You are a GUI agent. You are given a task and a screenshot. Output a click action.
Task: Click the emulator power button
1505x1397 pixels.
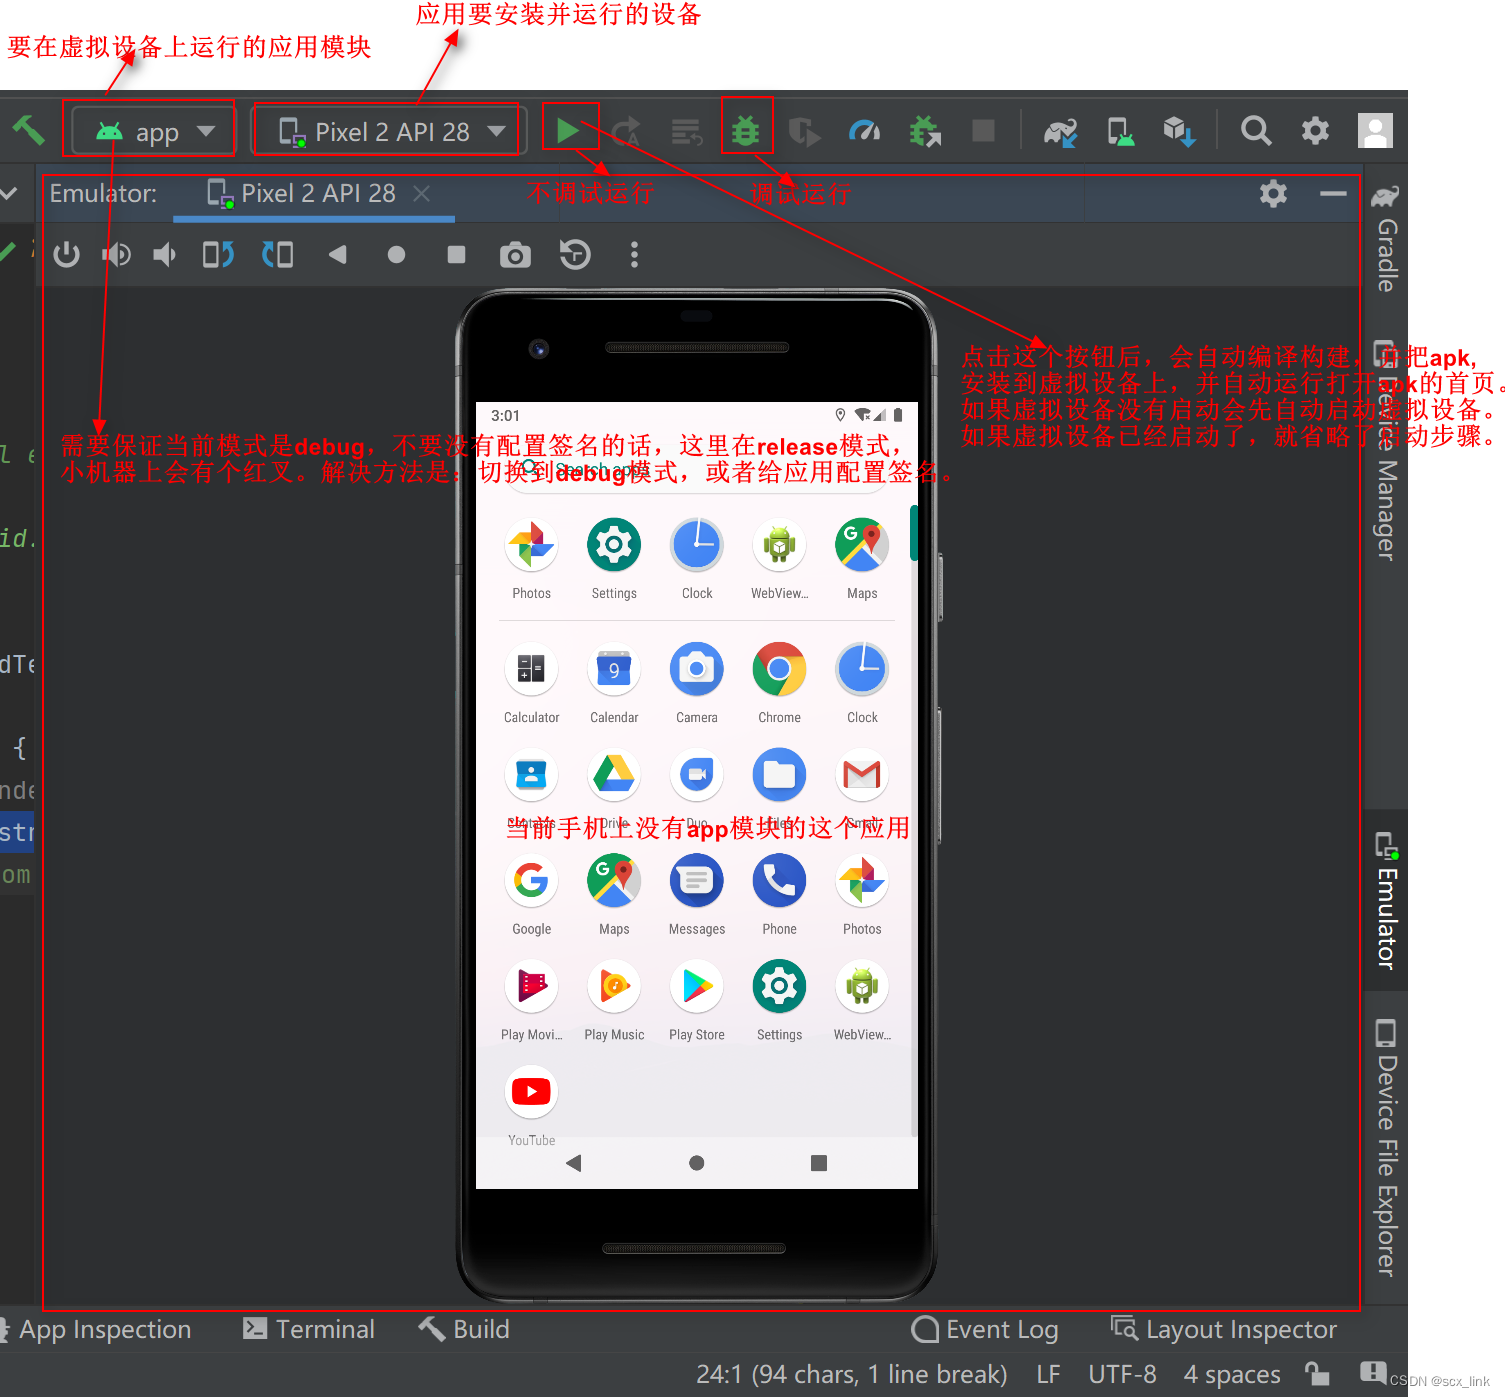pos(67,255)
